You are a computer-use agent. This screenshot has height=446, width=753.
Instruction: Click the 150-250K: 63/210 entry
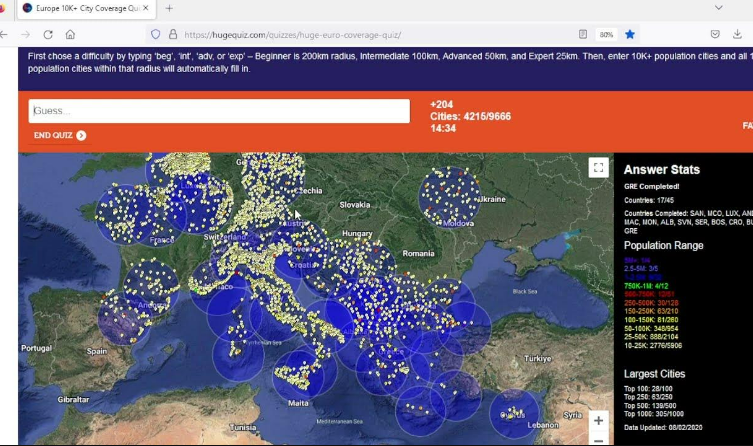click(x=651, y=311)
